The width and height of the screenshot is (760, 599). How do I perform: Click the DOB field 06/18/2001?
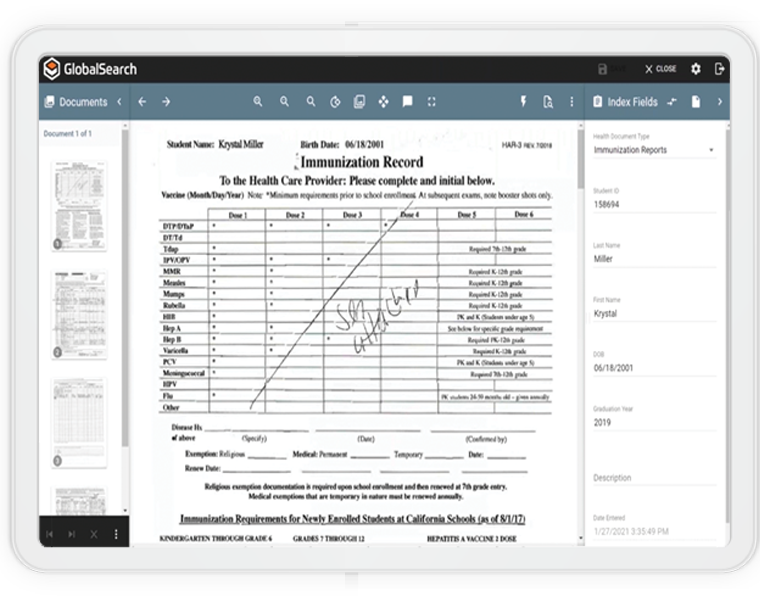pos(654,368)
